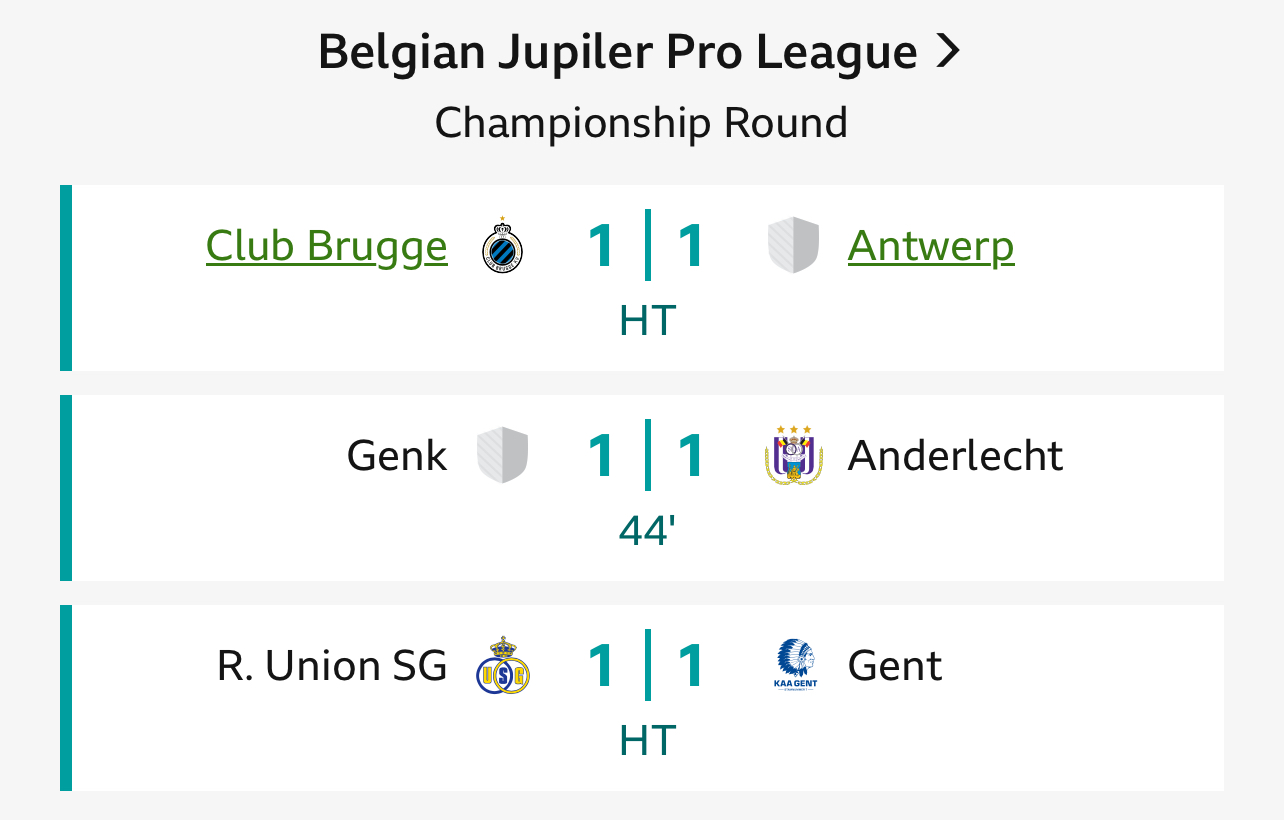Click the HT status of Union SG match
The image size is (1284, 820).
648,741
